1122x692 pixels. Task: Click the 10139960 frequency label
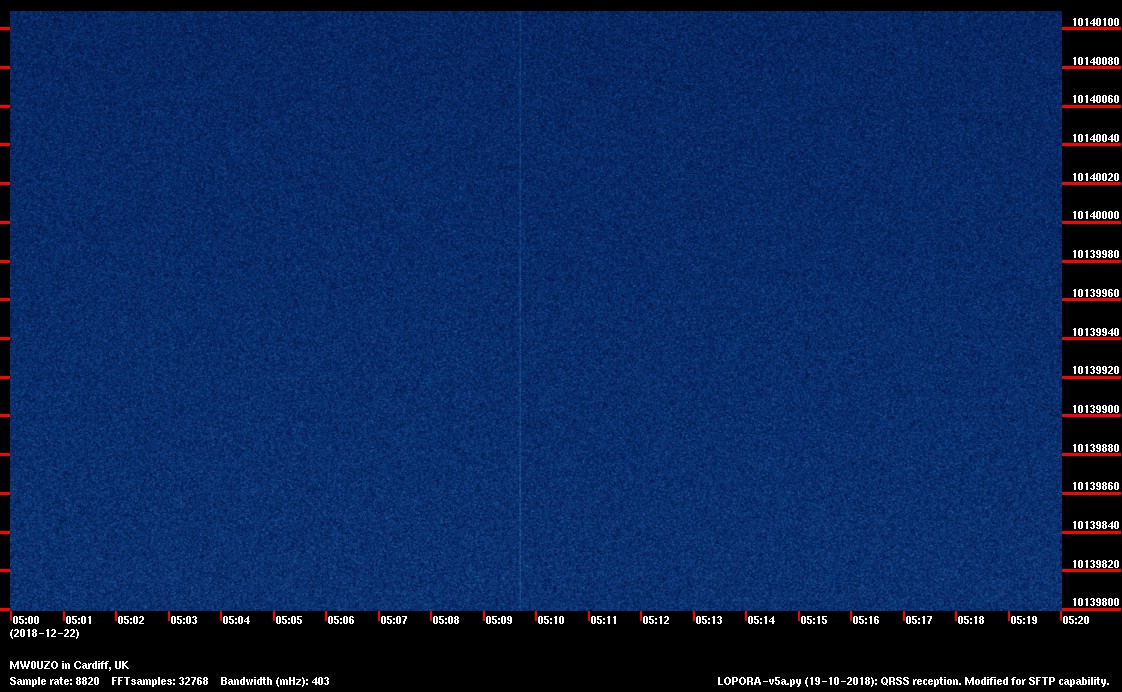coord(1095,294)
